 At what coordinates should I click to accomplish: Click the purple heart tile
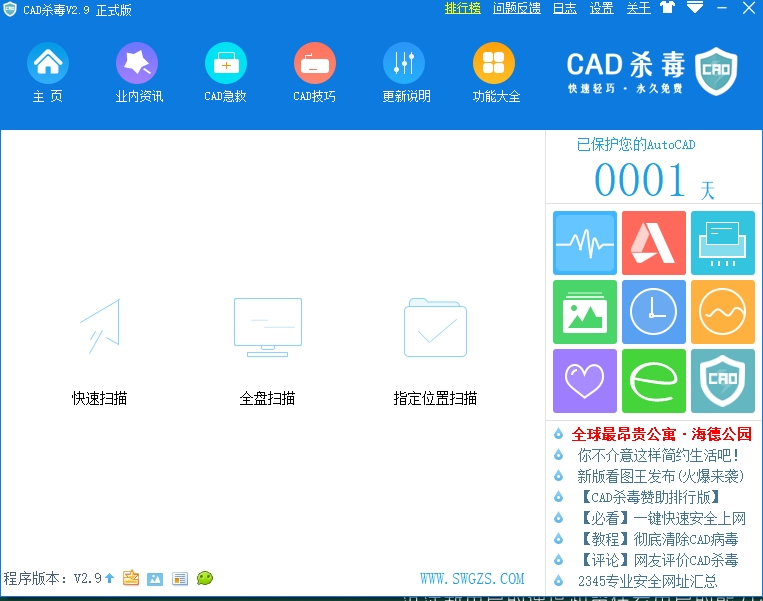tap(585, 381)
